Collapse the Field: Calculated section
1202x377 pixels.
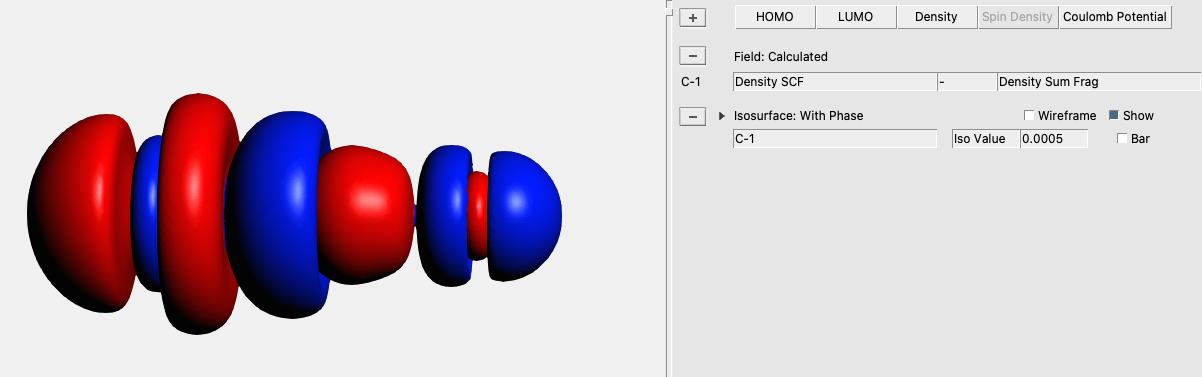(x=692, y=56)
